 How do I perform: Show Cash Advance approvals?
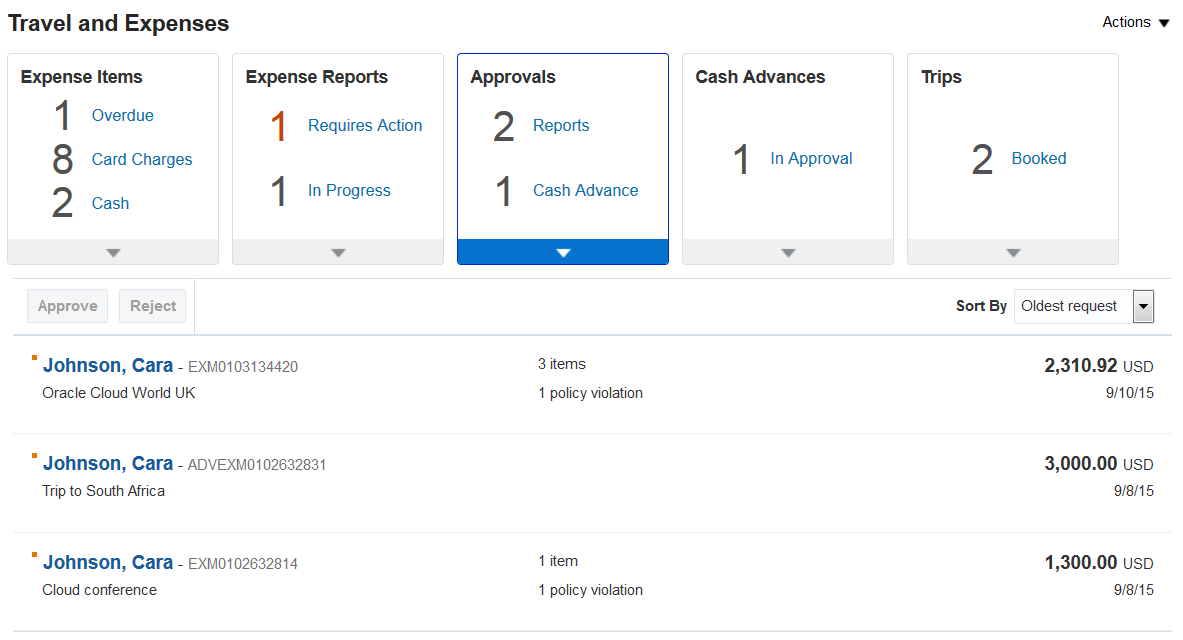pos(585,190)
